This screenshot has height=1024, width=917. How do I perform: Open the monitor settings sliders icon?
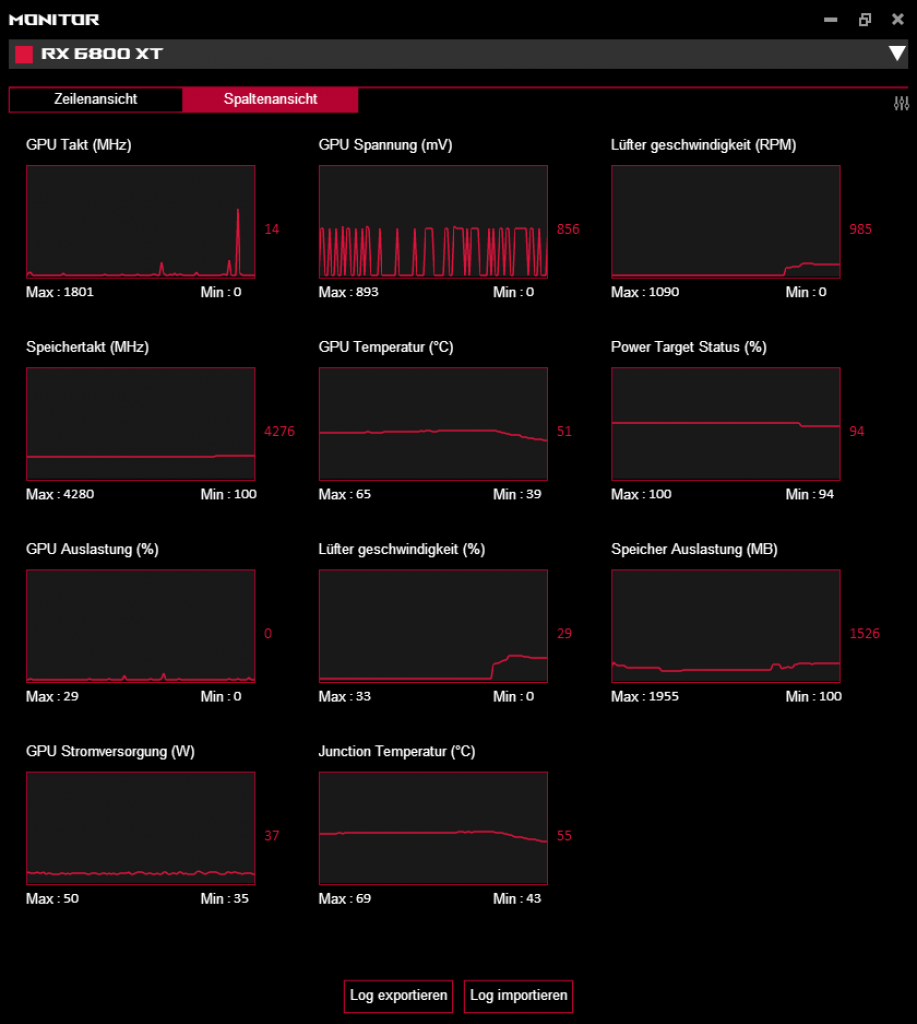tap(901, 103)
